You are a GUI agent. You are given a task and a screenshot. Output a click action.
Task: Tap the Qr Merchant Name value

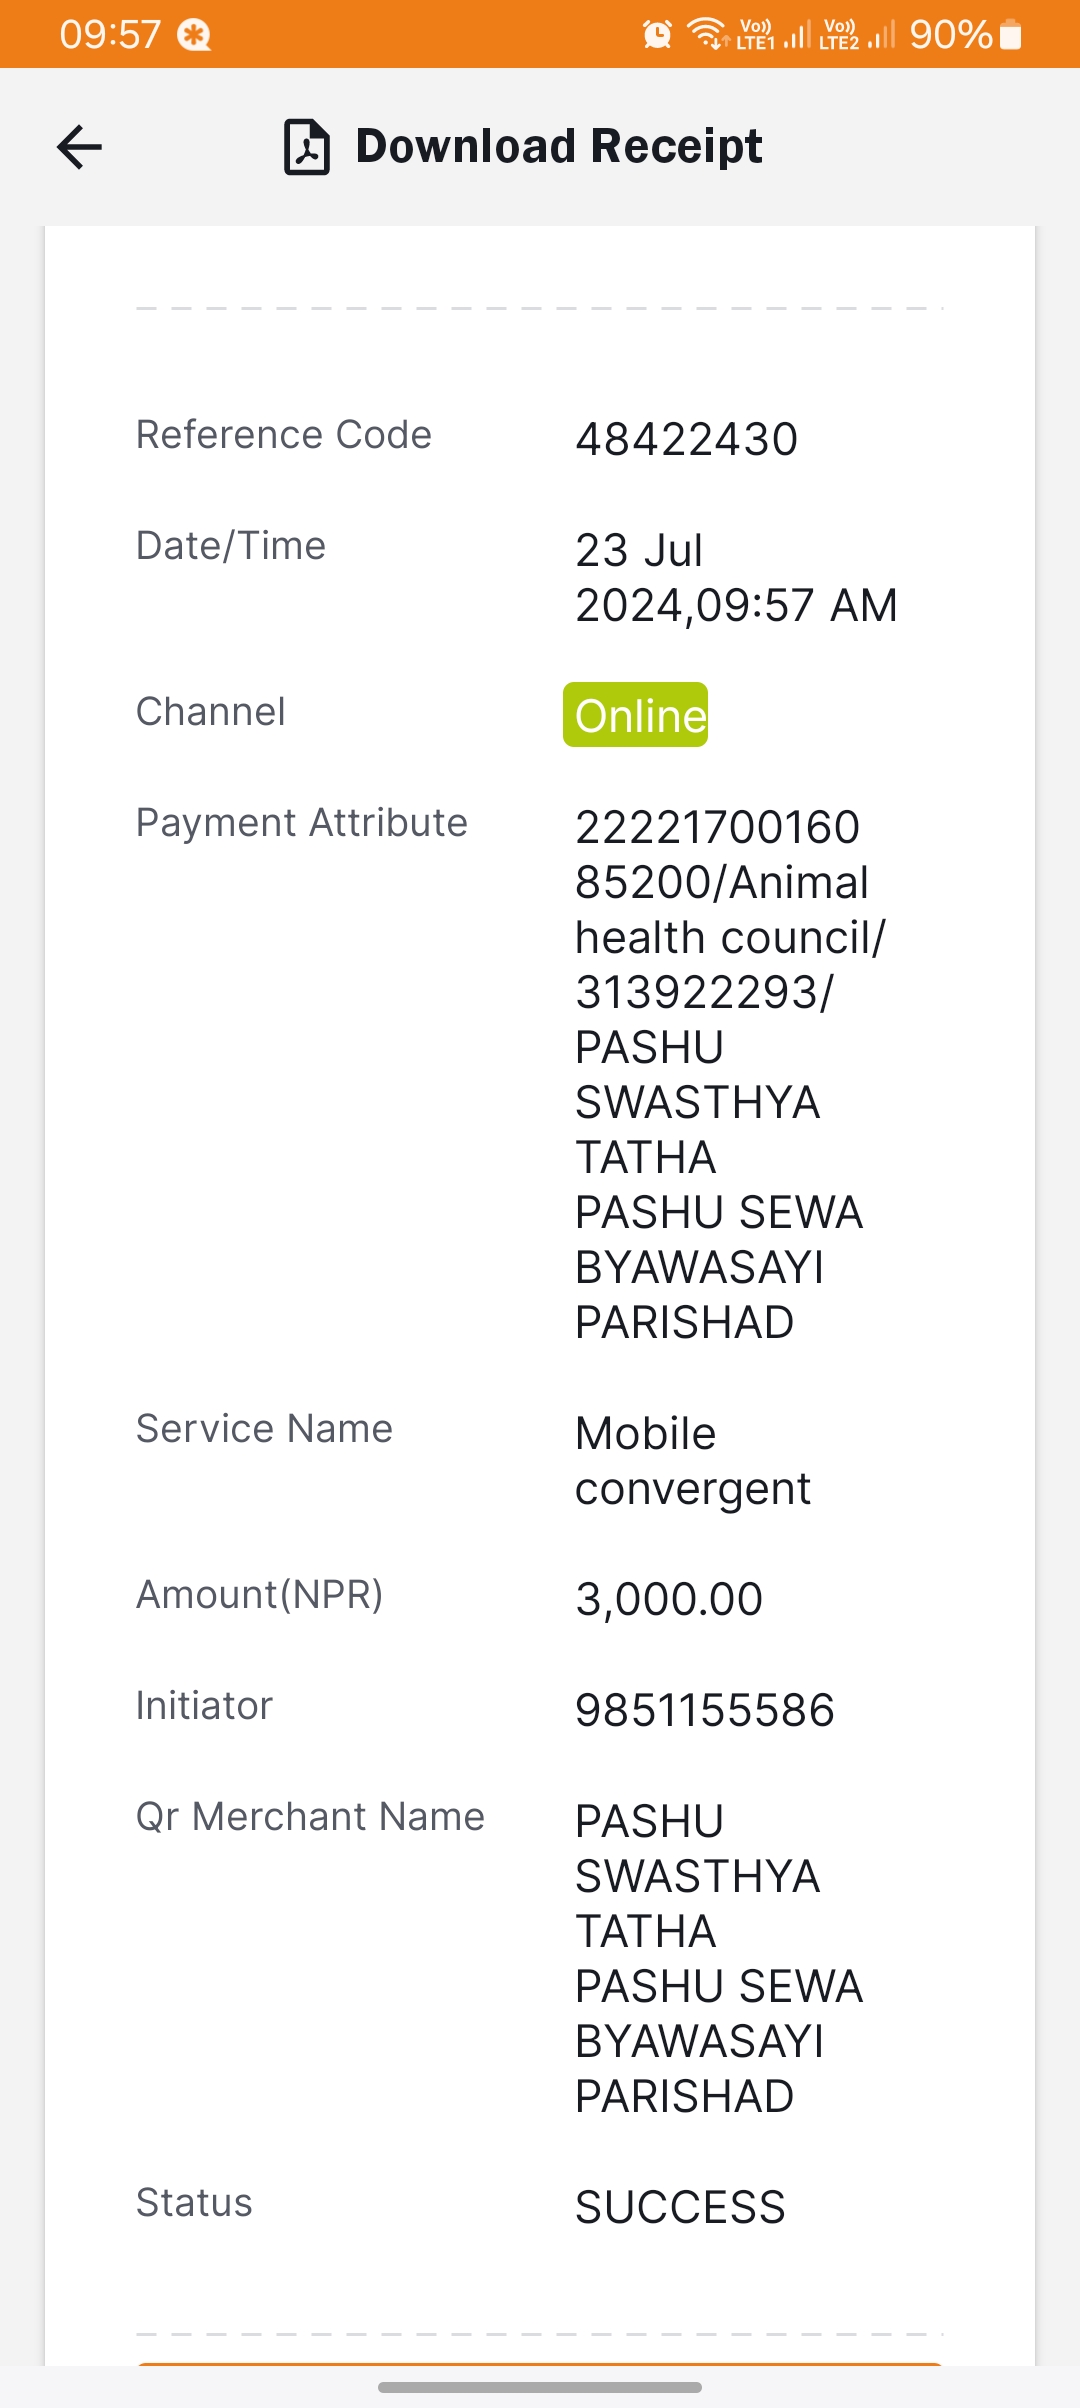[719, 1959]
